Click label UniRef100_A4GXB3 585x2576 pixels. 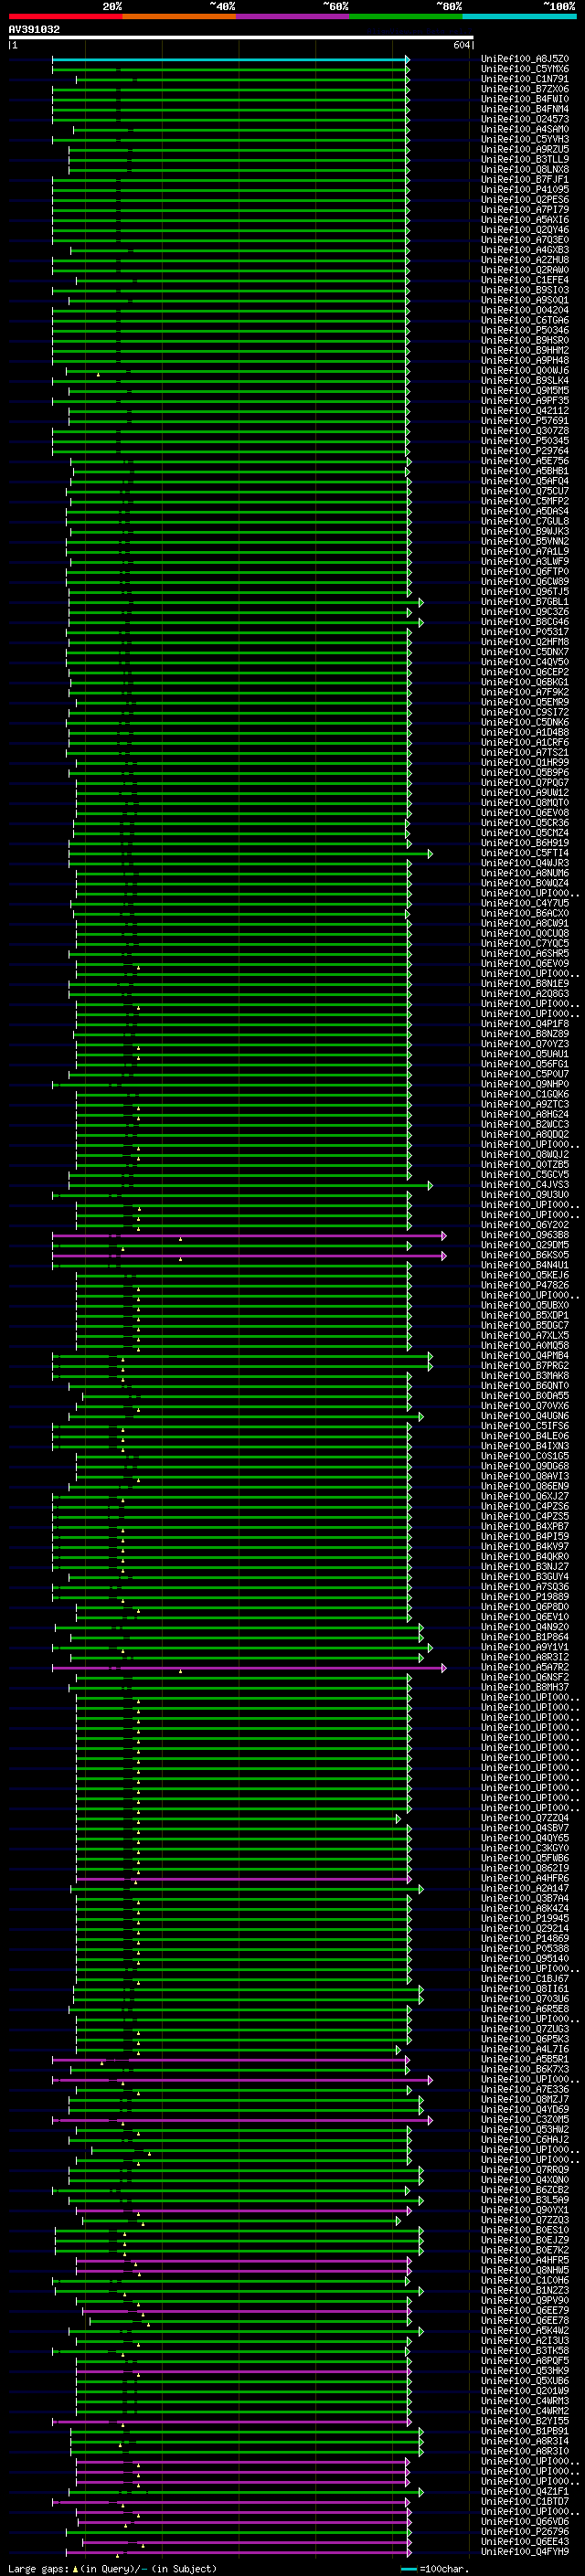(525, 250)
